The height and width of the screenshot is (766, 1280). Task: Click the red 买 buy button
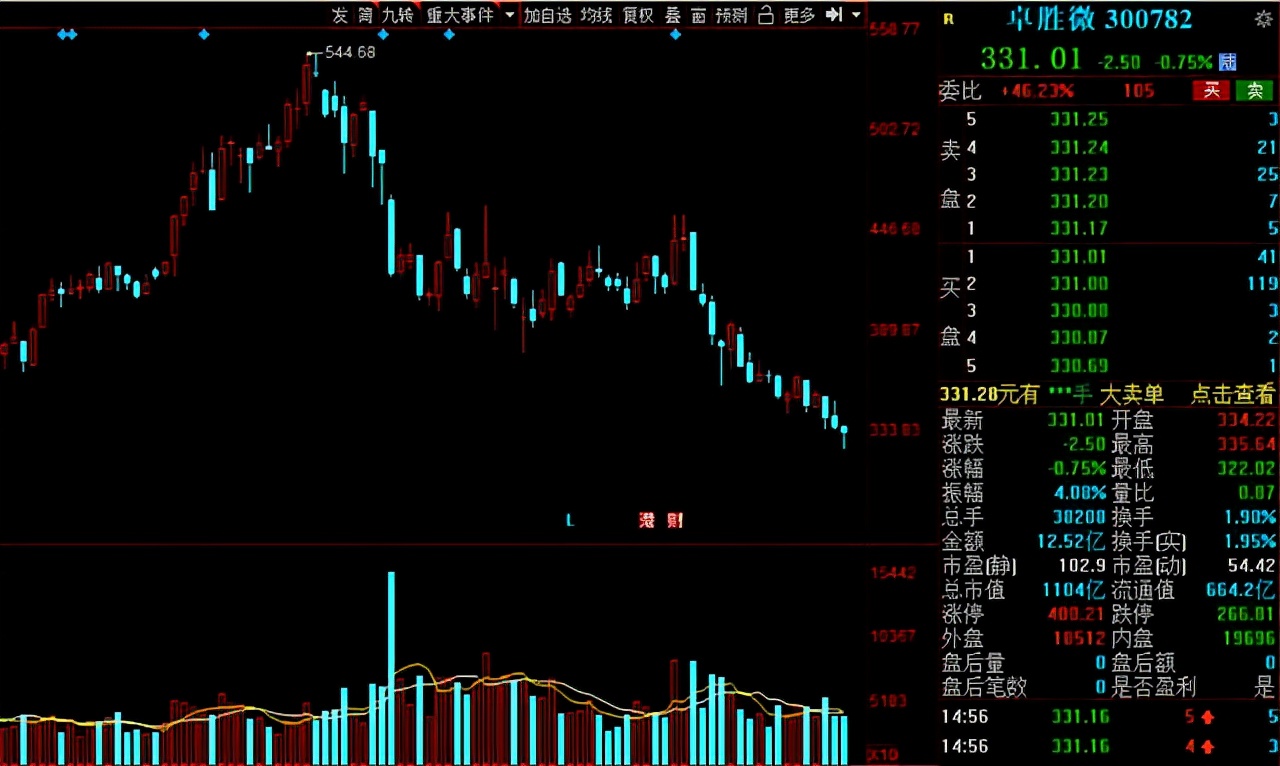tap(1211, 91)
